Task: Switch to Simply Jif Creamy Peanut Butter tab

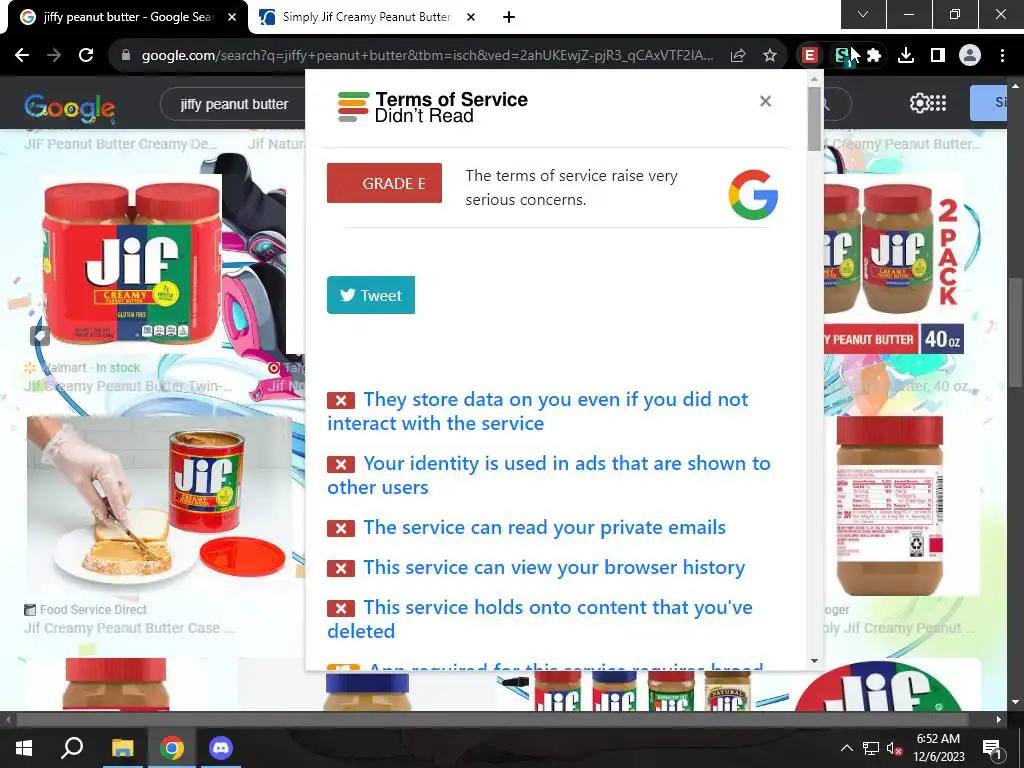Action: point(367,17)
